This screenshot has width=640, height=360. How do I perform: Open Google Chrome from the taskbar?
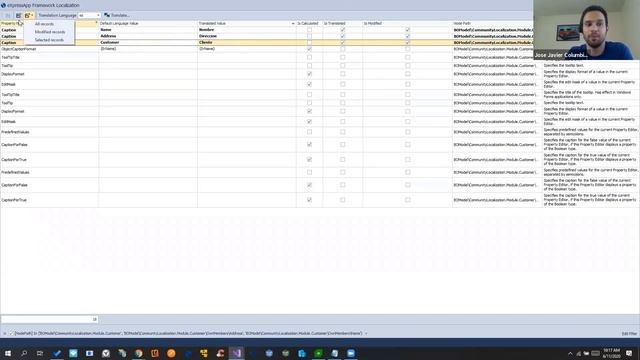click(x=139, y=353)
